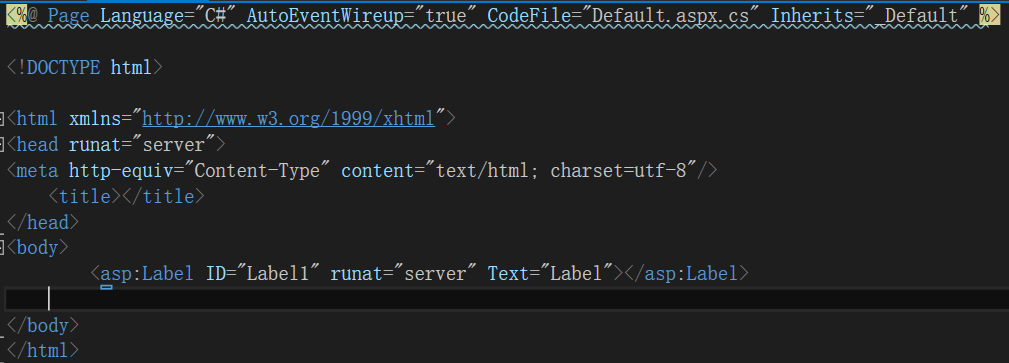Click the closing body tag
Screen dimensions: 1009x363
click(x=42, y=325)
